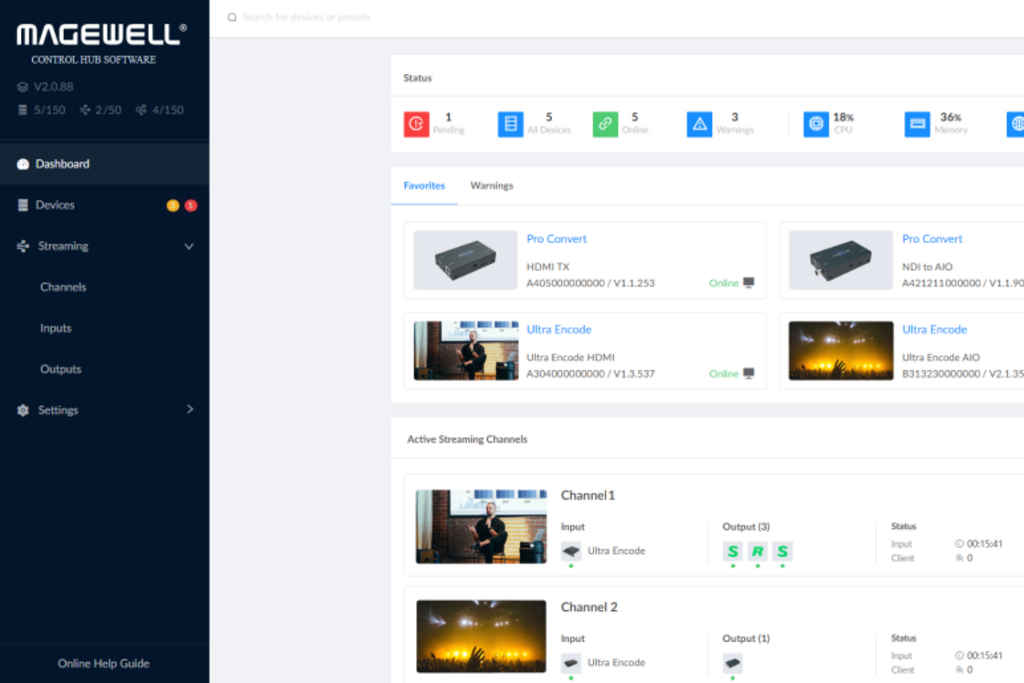Click Channel 1 input device icon
1024x683 pixels.
(x=571, y=551)
